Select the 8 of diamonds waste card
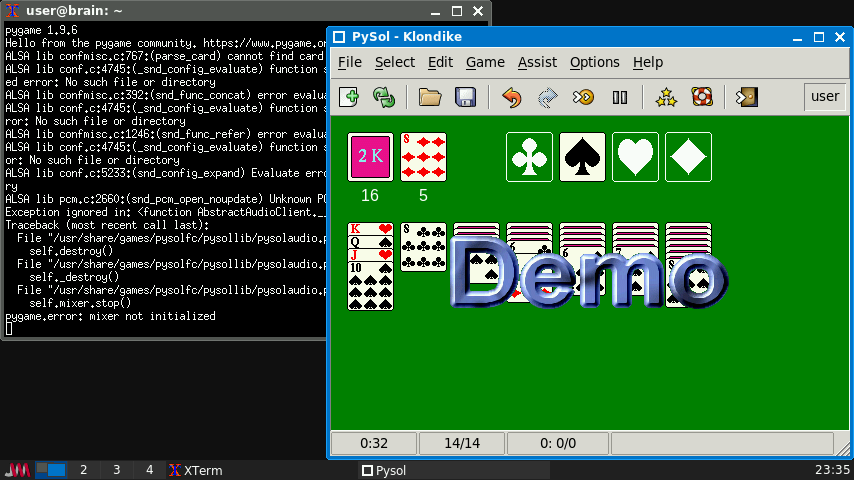 (423, 157)
